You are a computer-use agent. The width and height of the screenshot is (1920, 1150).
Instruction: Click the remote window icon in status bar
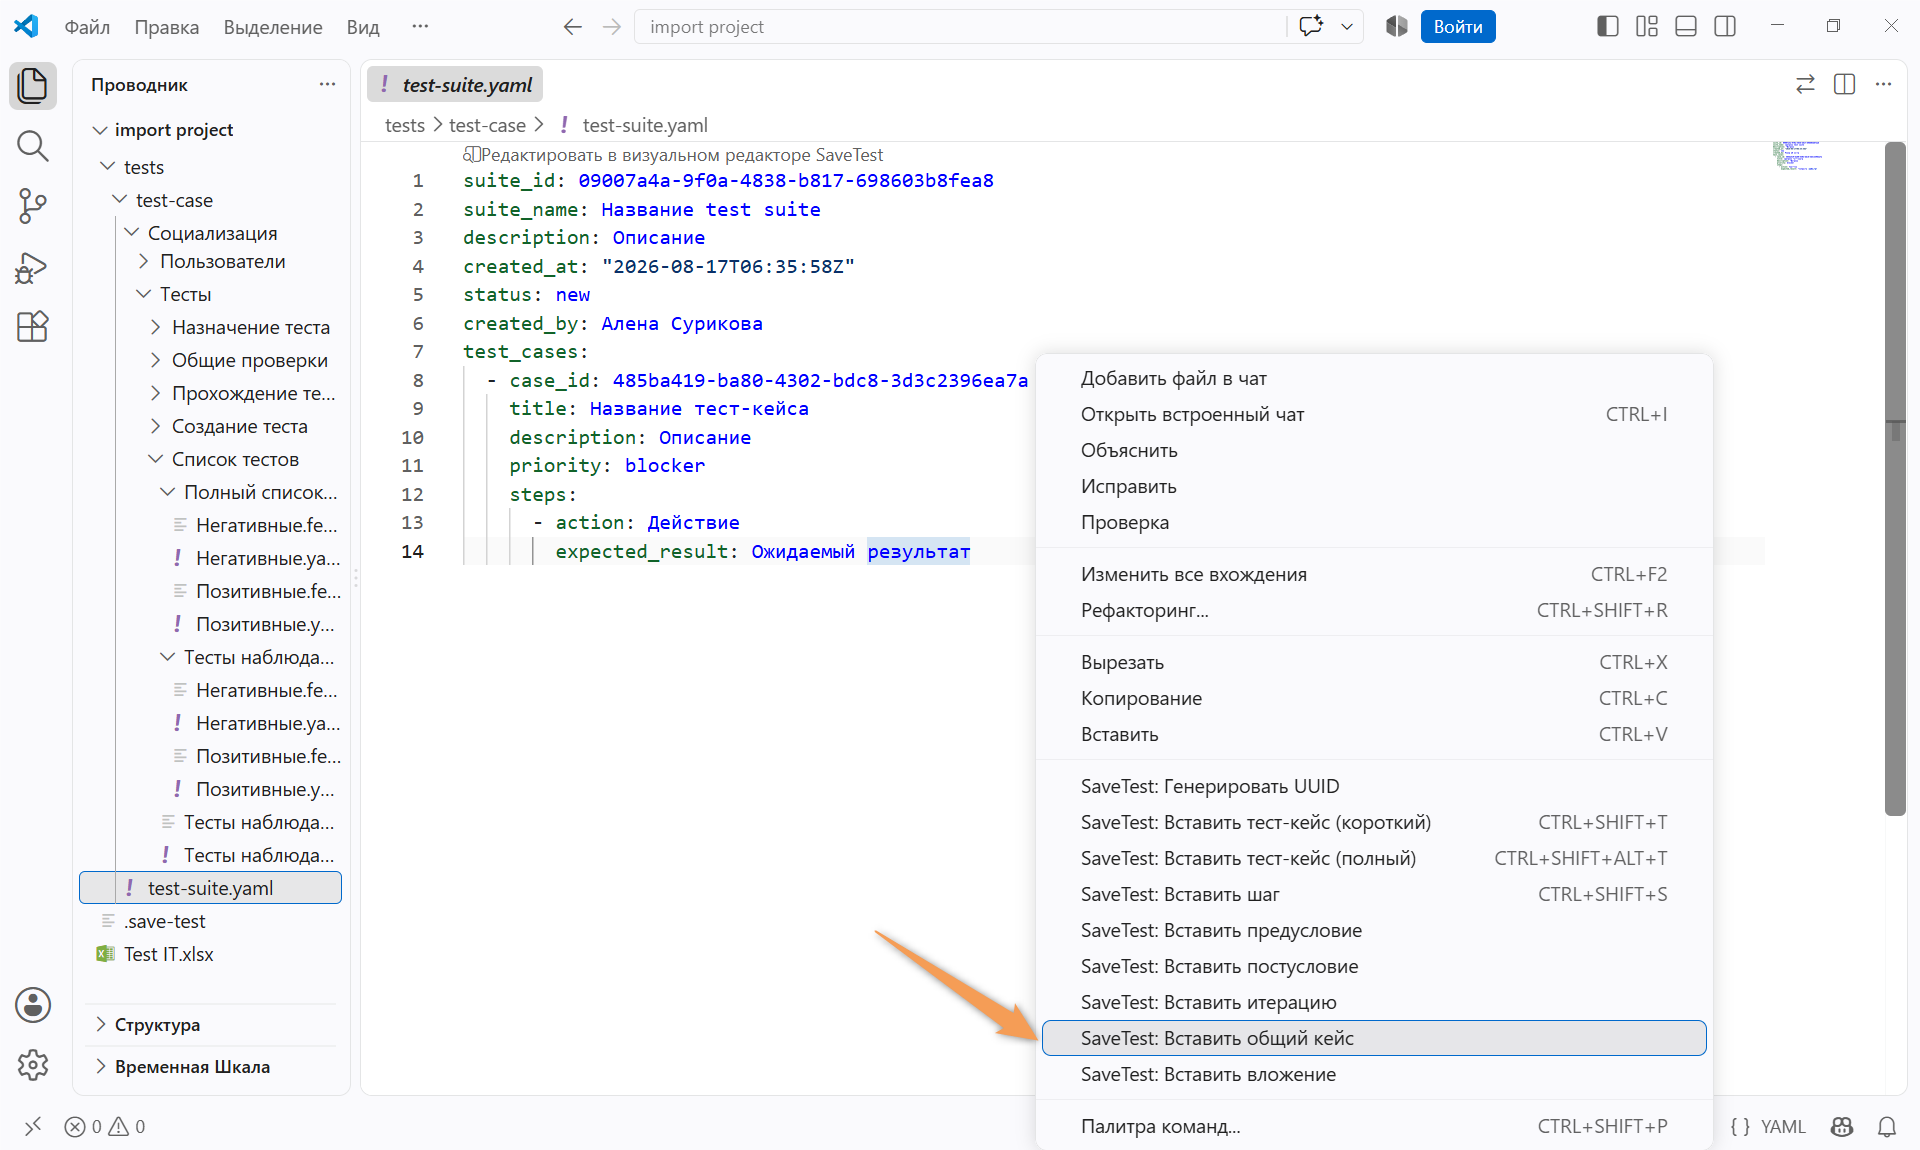coord(33,1127)
